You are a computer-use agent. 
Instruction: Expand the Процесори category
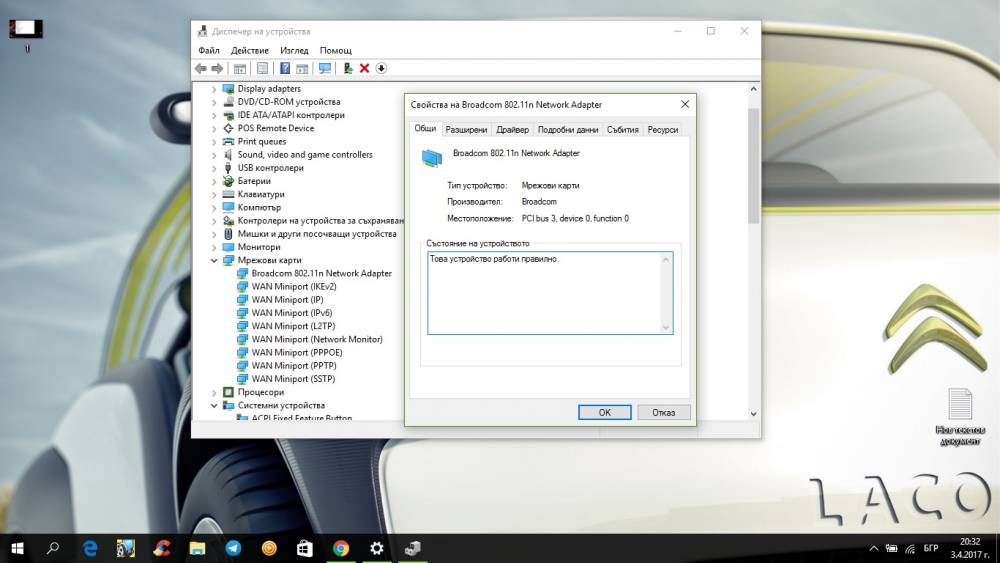214,393
